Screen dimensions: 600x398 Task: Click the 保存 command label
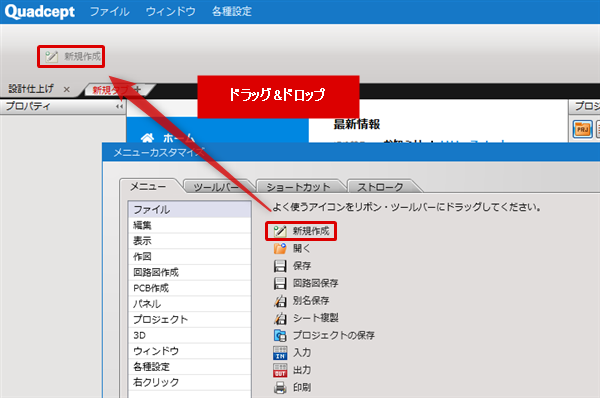(x=302, y=266)
